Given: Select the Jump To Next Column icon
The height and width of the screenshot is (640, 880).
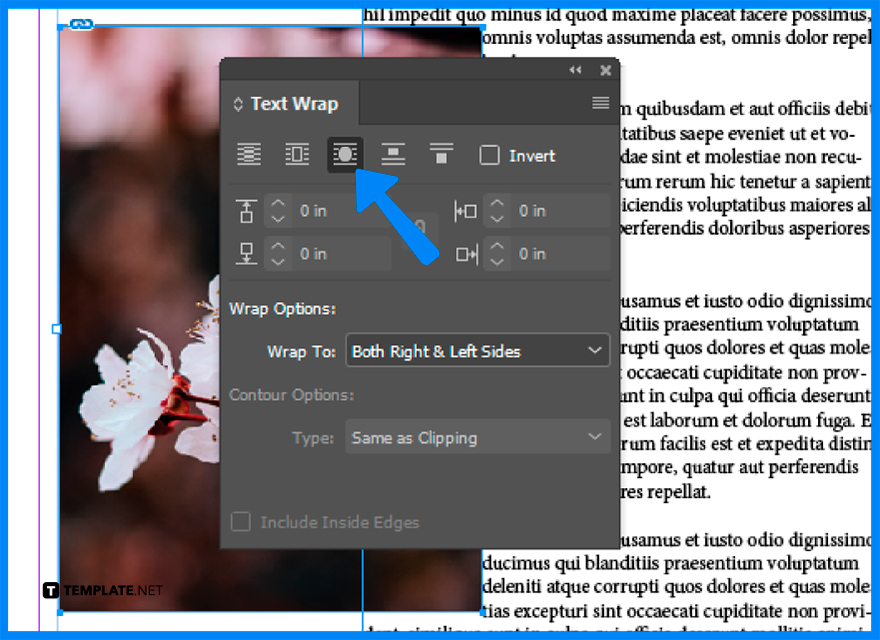Looking at the screenshot, I should pyautogui.click(x=441, y=155).
